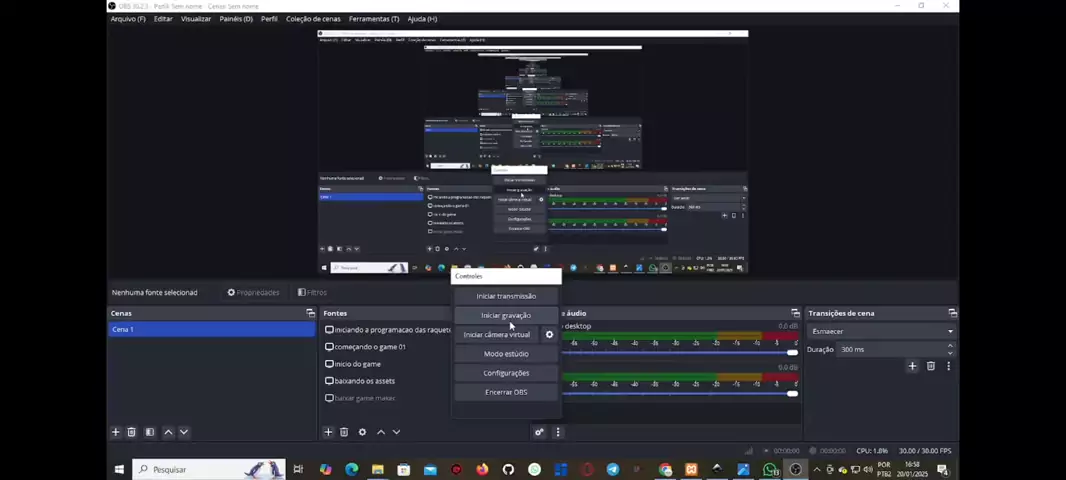Open the Ferramentas menu

[x=373, y=19]
